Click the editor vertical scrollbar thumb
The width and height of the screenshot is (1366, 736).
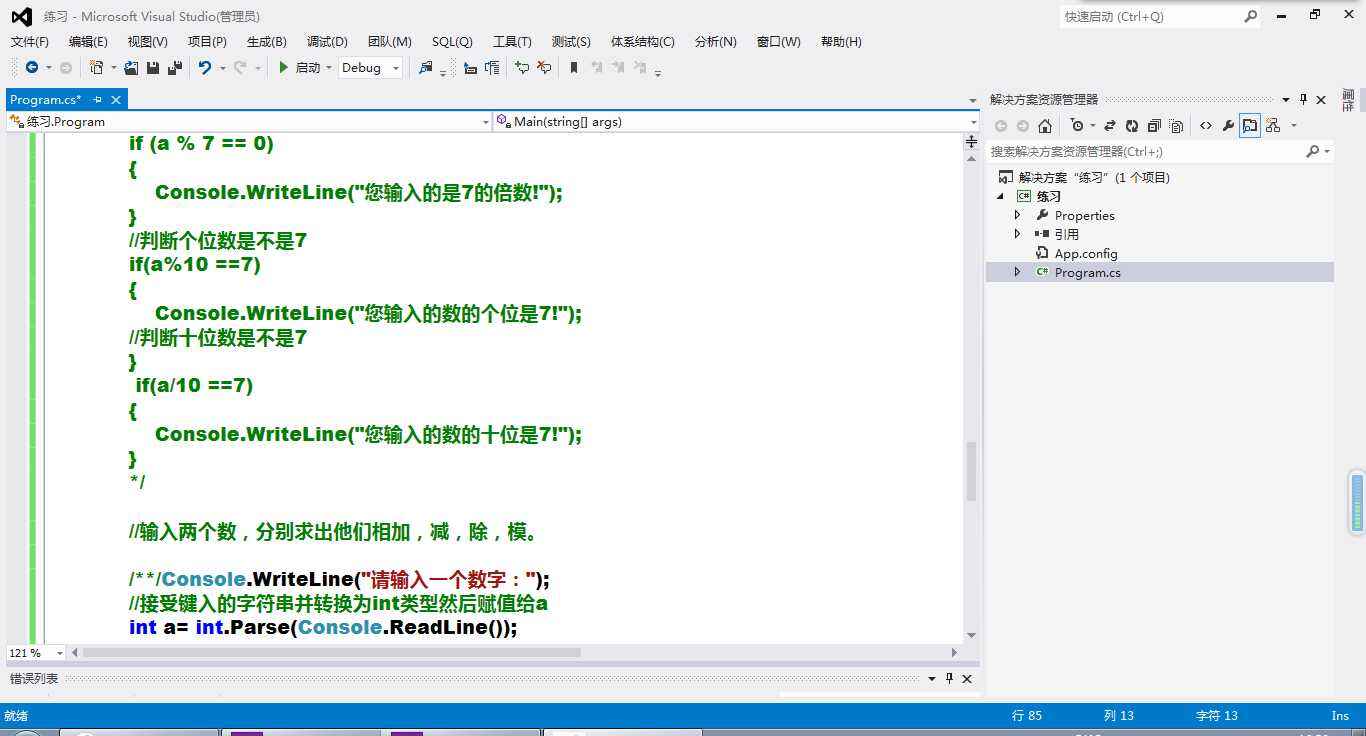pos(971,471)
